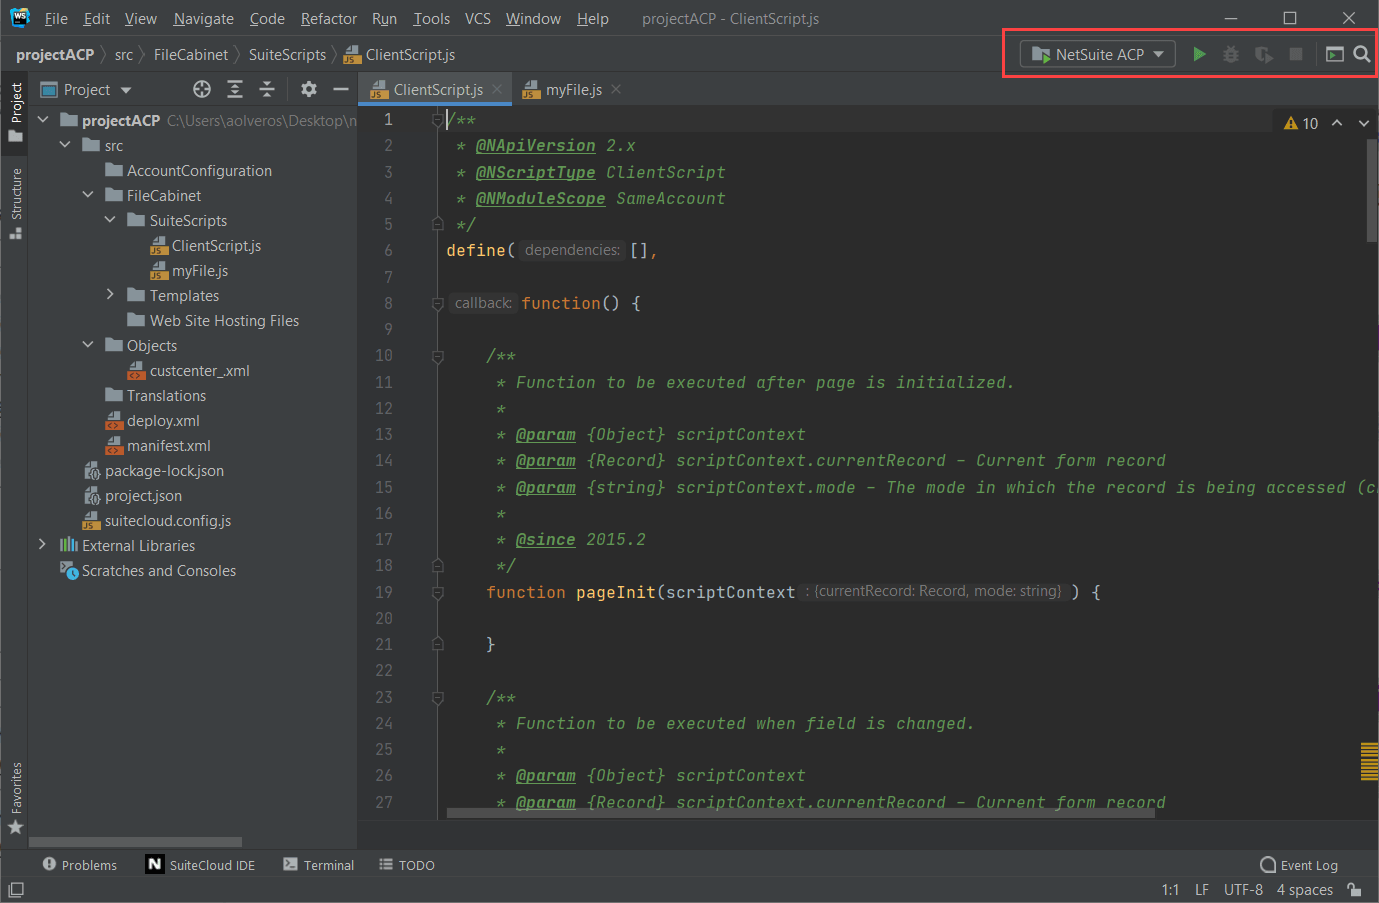1379x903 pixels.
Task: Collapse the Objects folder
Action: (x=88, y=345)
